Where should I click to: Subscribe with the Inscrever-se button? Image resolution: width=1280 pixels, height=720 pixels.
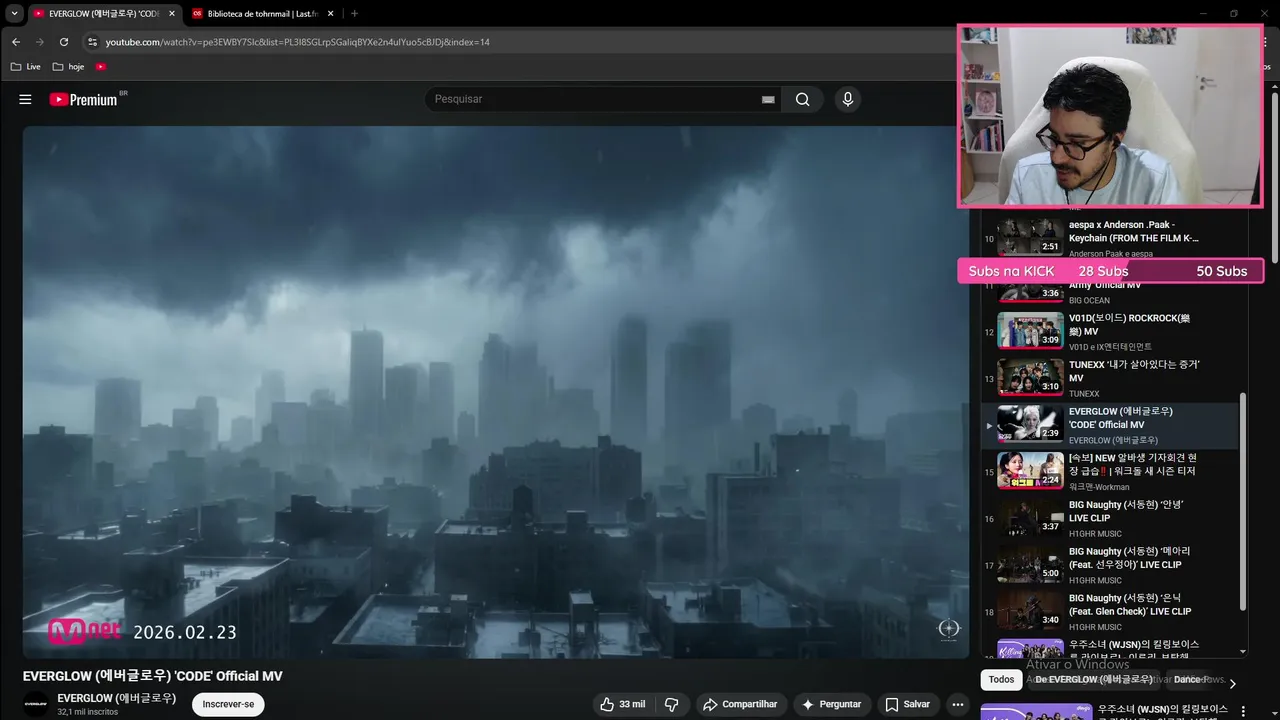point(228,704)
